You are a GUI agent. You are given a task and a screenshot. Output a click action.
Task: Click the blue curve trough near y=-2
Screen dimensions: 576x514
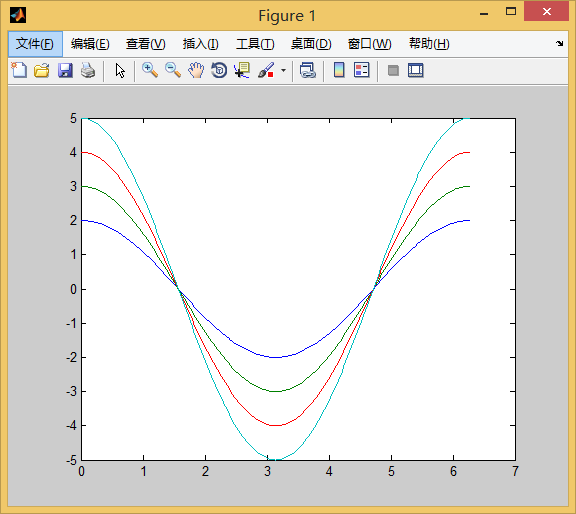point(276,357)
